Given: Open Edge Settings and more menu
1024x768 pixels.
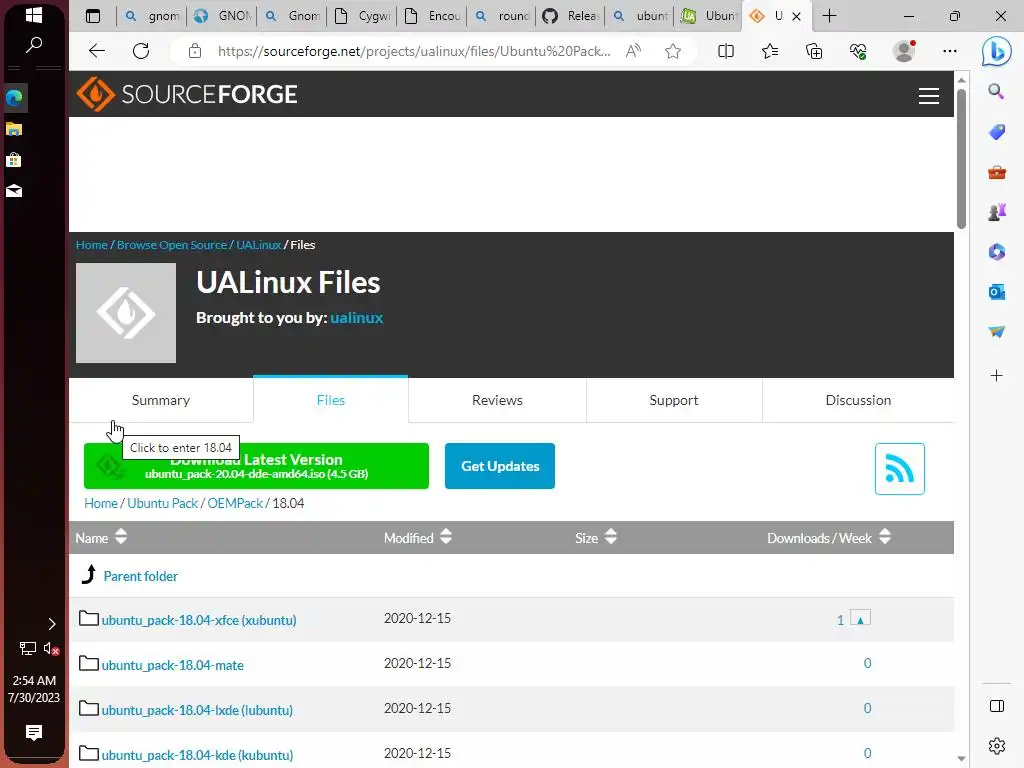Looking at the screenshot, I should [950, 51].
